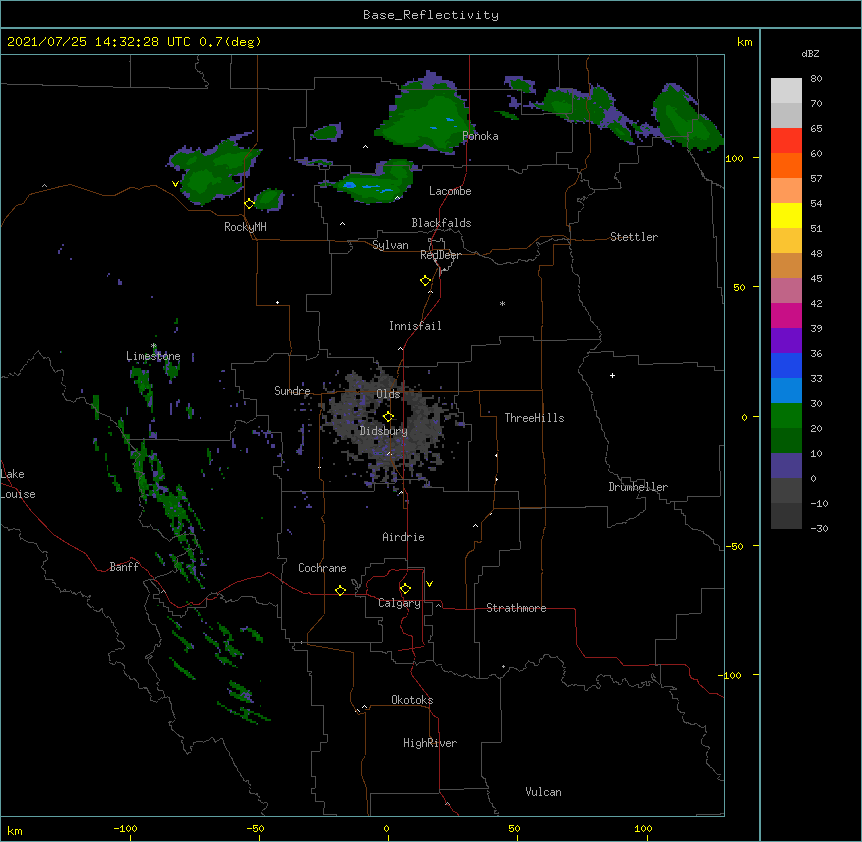
Task: Click the Banff town label
Action: [124, 567]
